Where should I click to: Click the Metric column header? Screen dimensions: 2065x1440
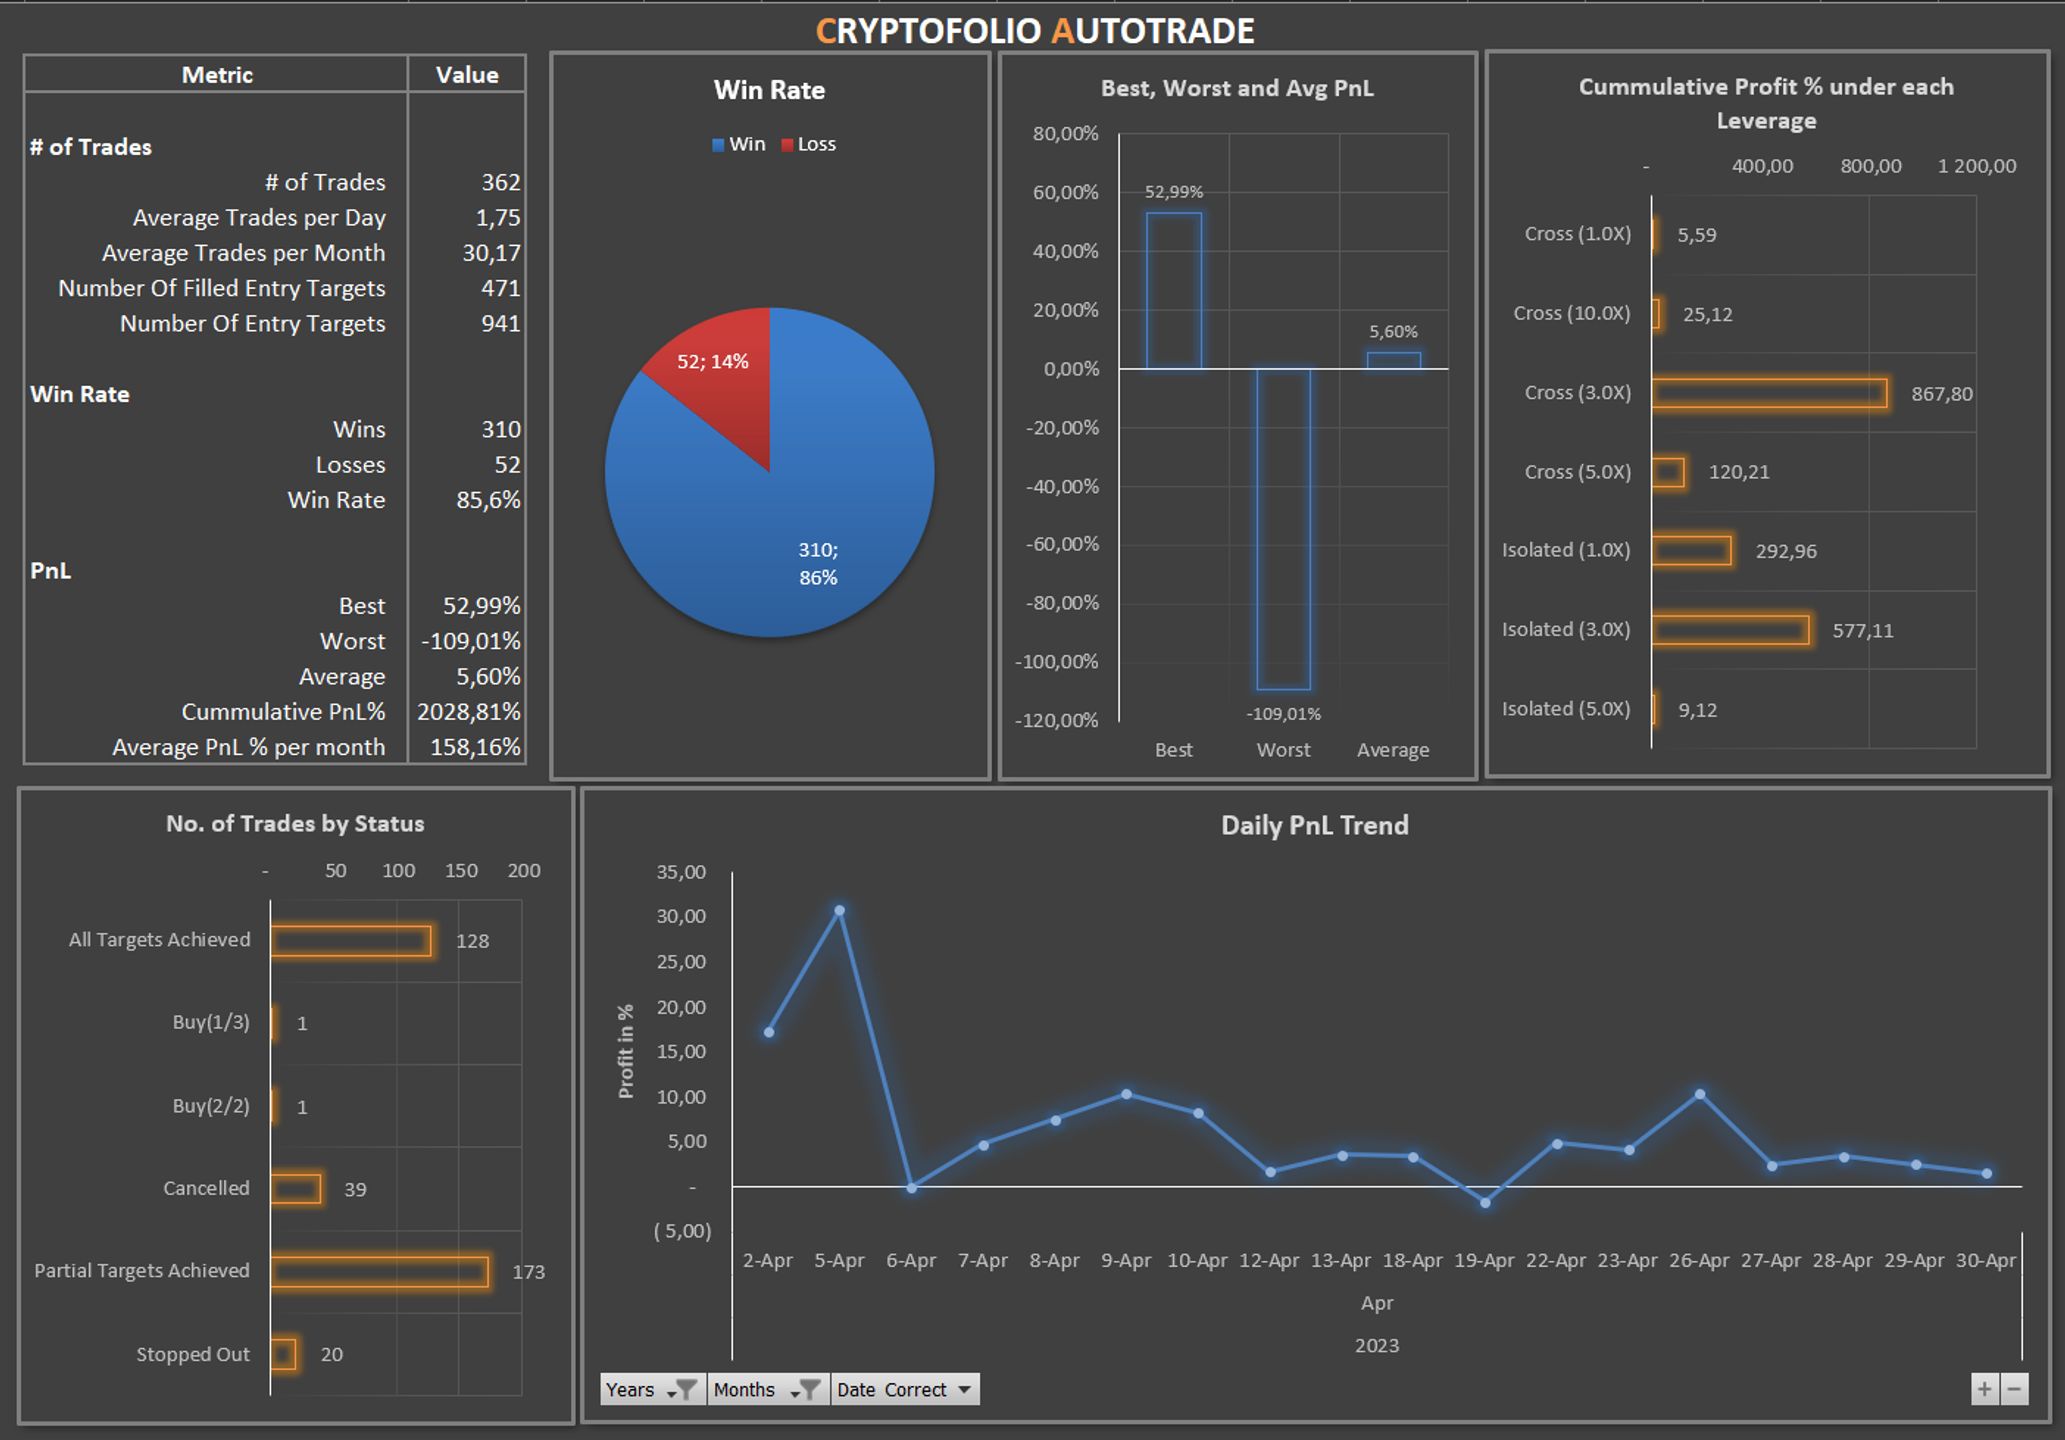click(x=217, y=75)
